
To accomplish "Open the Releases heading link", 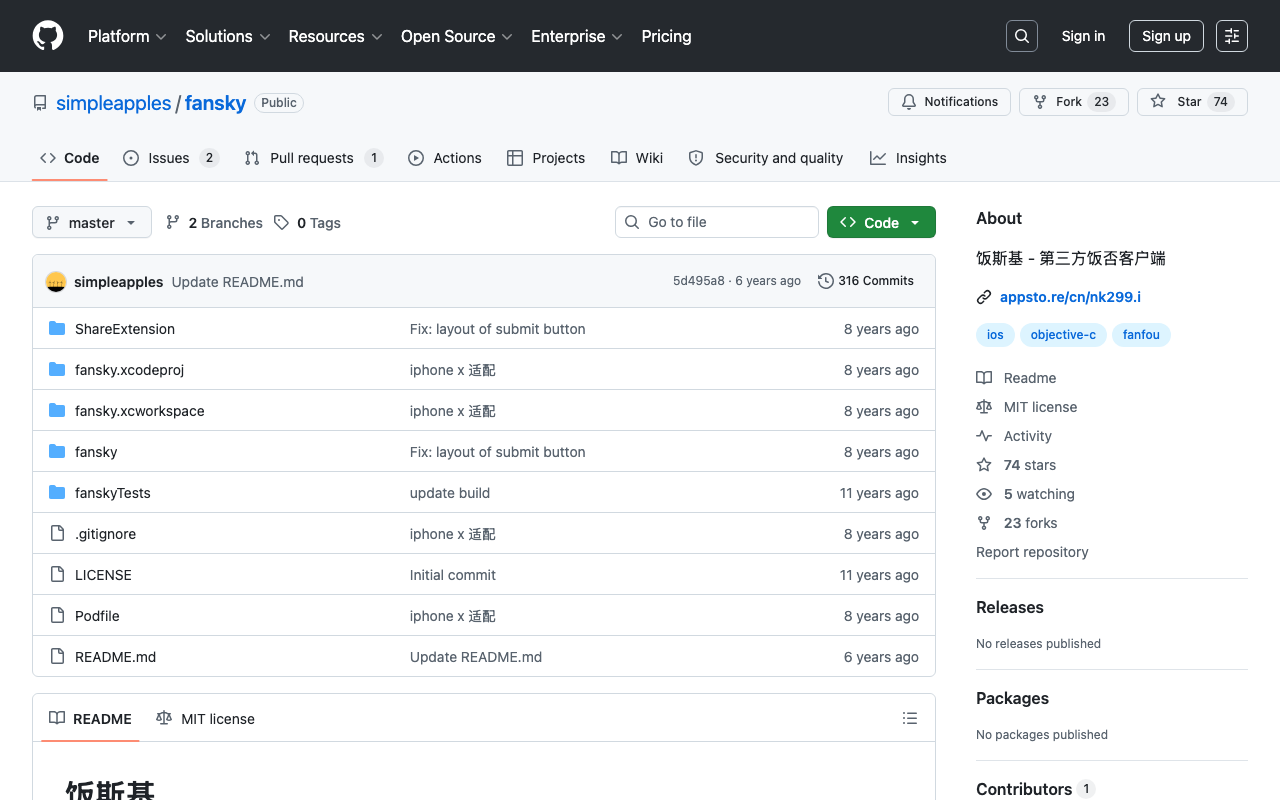I will 1010,607.
